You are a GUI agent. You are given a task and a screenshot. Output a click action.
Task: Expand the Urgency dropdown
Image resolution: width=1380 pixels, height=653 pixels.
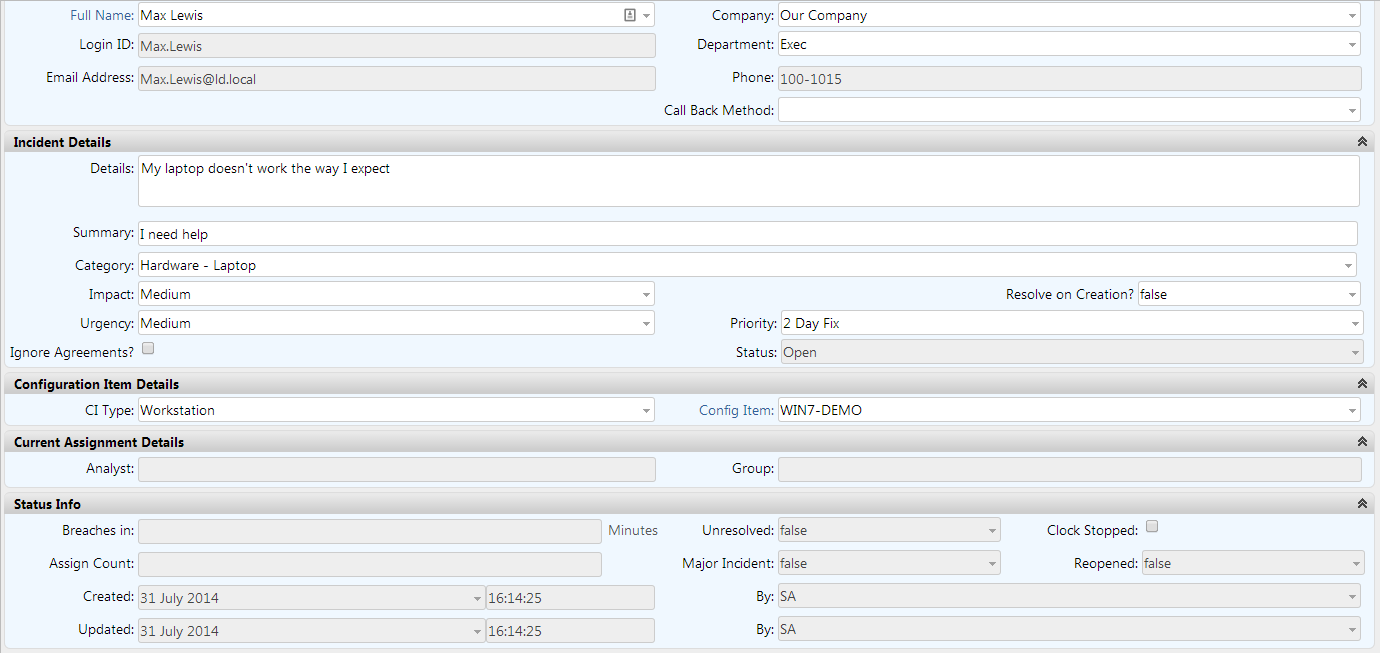click(x=646, y=324)
